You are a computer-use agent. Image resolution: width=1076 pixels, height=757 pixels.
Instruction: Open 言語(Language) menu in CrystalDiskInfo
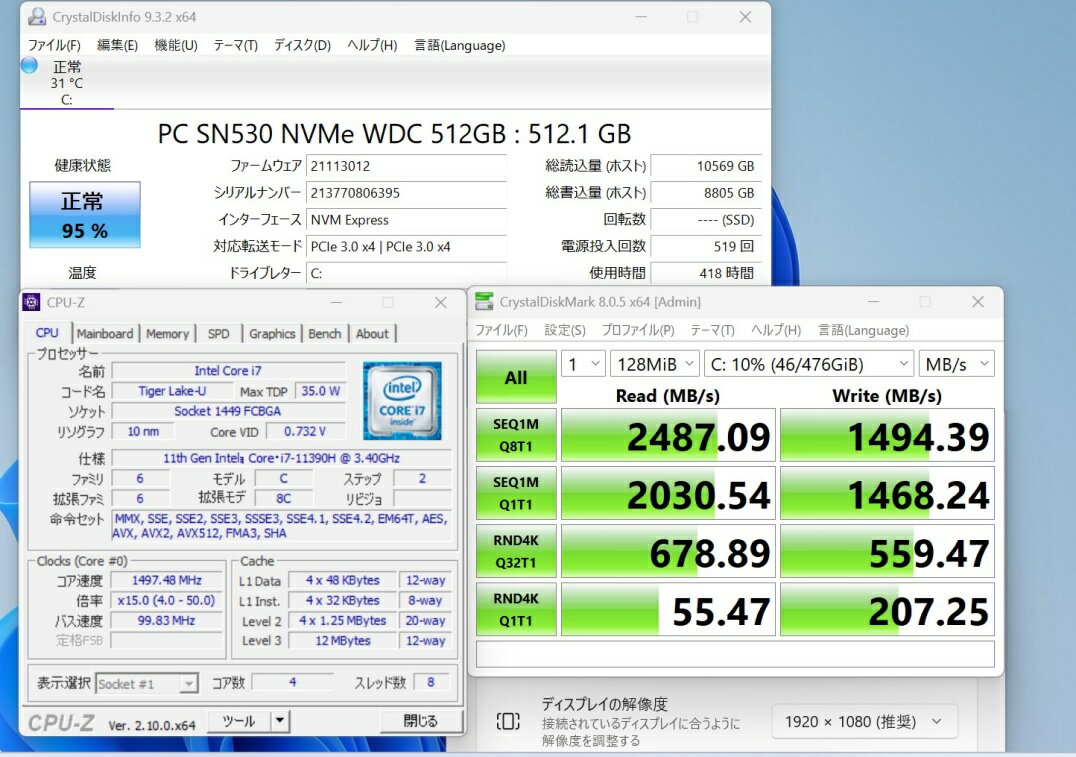pyautogui.click(x=460, y=45)
